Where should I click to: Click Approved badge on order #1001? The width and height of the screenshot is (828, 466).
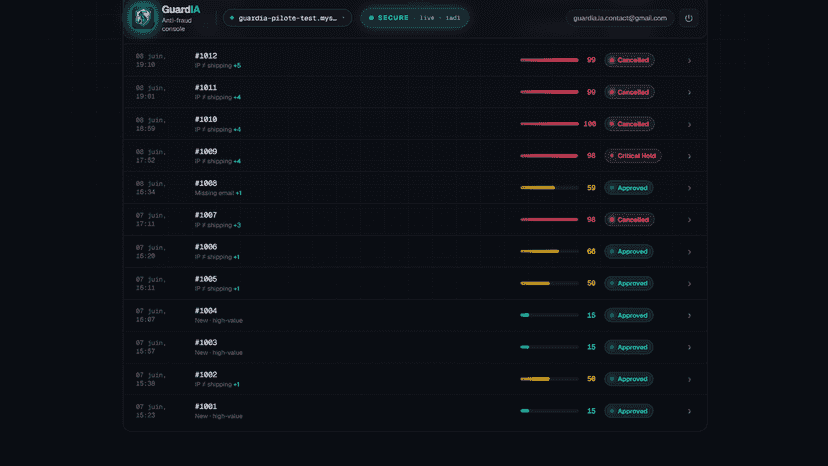tap(629, 411)
